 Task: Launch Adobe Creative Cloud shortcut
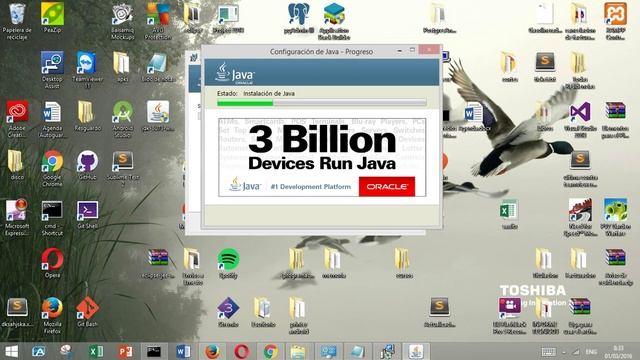tap(17, 118)
